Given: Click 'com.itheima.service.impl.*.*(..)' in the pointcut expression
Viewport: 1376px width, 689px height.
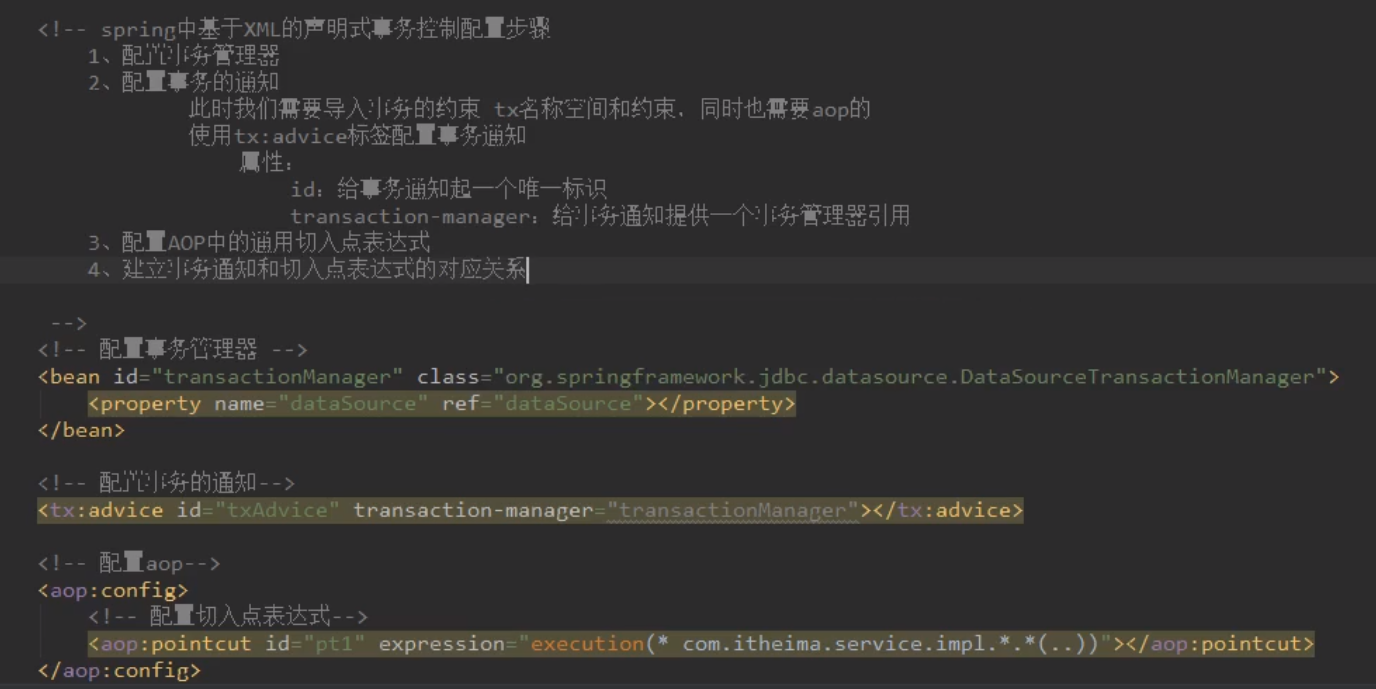Looking at the screenshot, I should (x=884, y=643).
